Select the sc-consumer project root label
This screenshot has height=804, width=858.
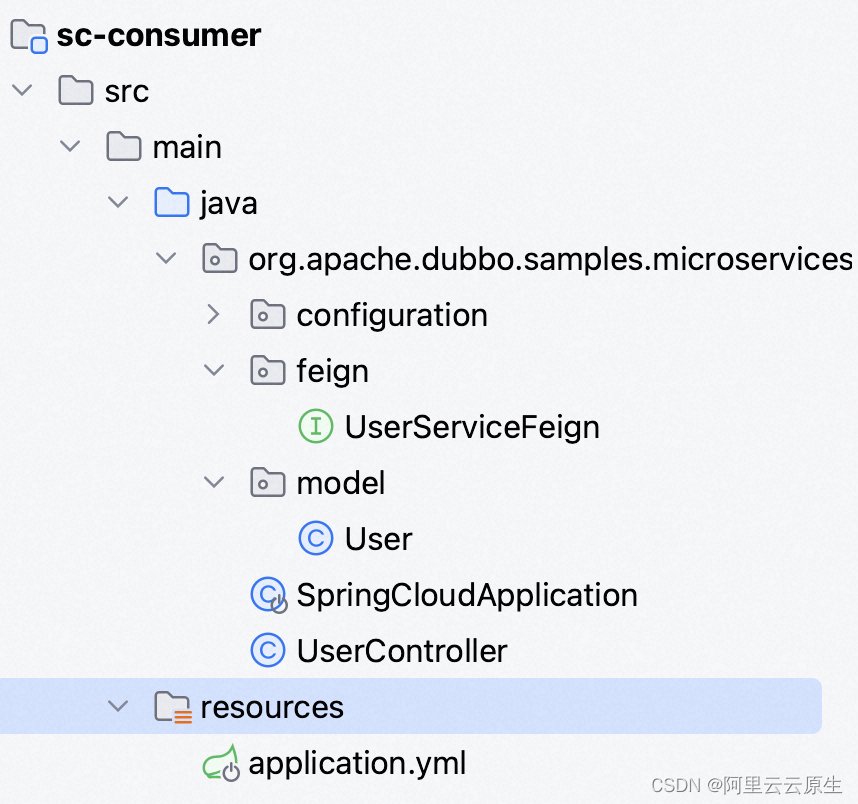click(159, 36)
